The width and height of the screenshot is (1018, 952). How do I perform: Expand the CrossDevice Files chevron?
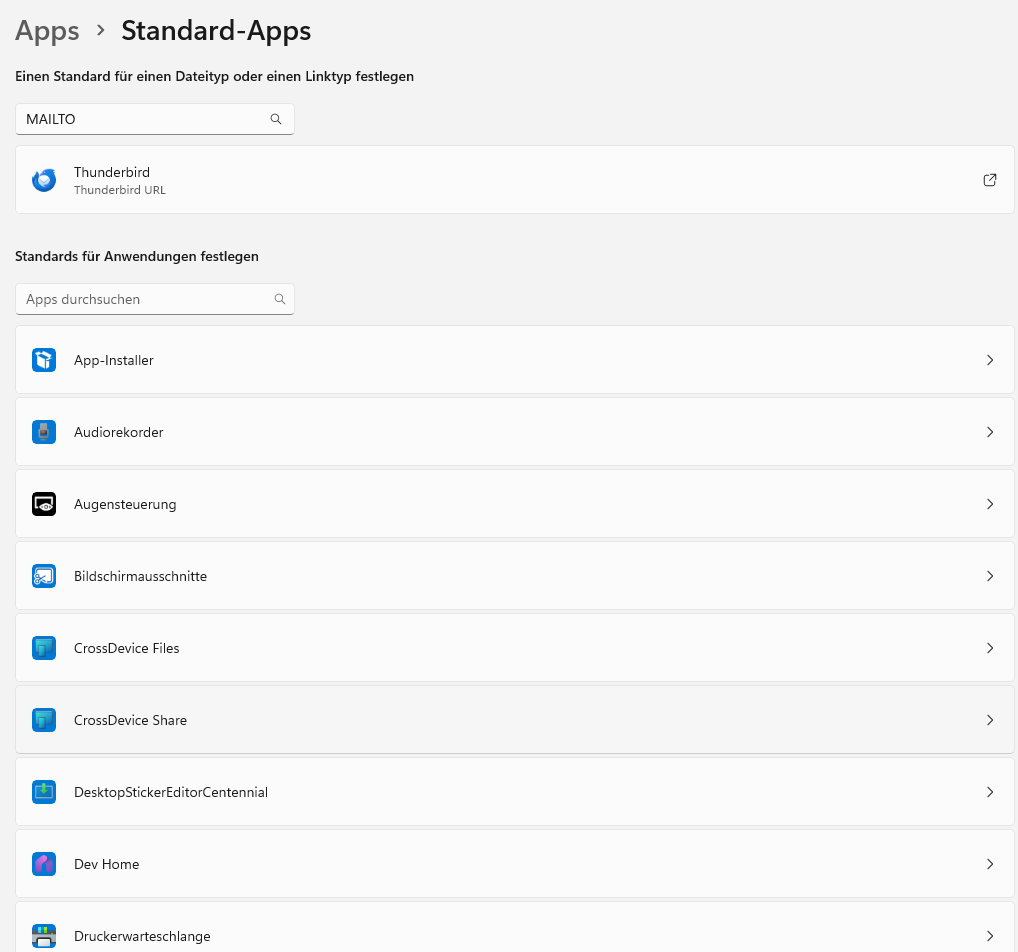989,648
